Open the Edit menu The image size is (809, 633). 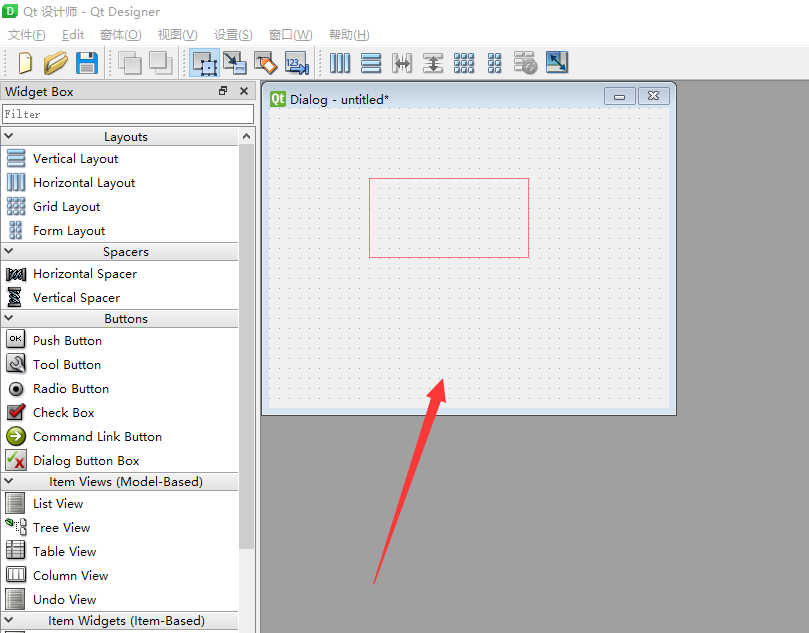pos(73,35)
